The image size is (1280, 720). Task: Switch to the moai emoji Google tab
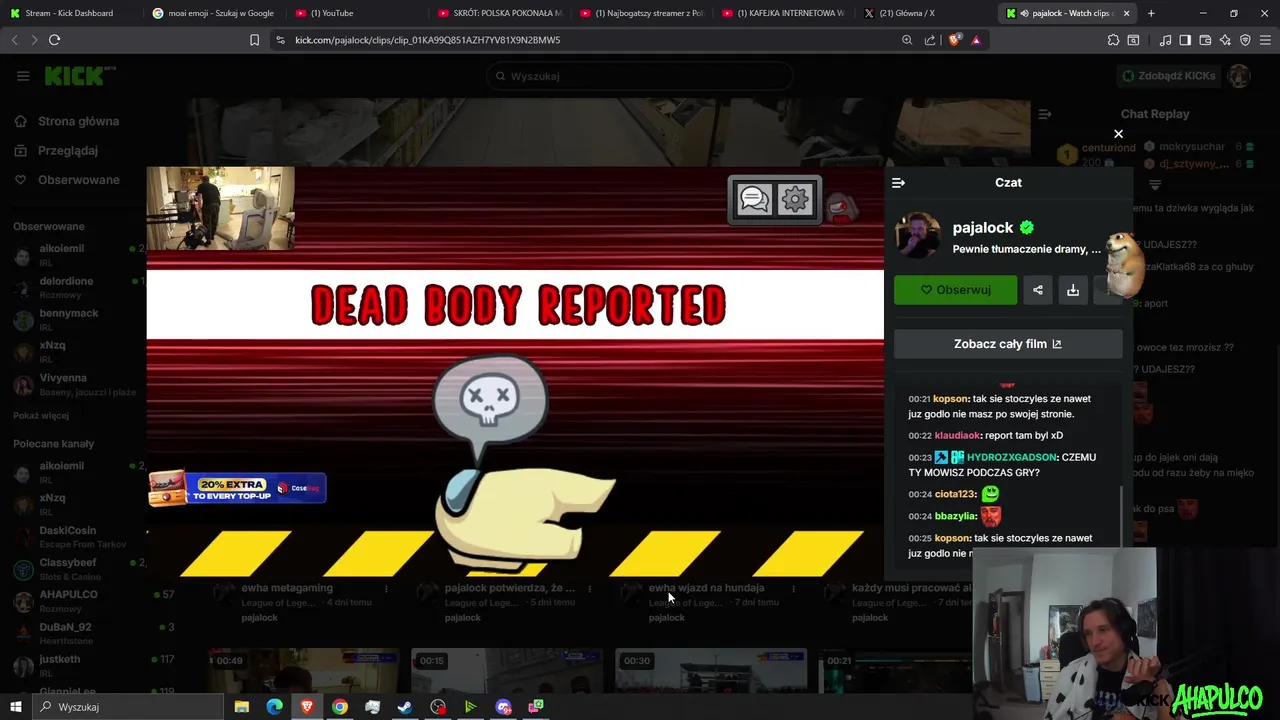pyautogui.click(x=213, y=13)
